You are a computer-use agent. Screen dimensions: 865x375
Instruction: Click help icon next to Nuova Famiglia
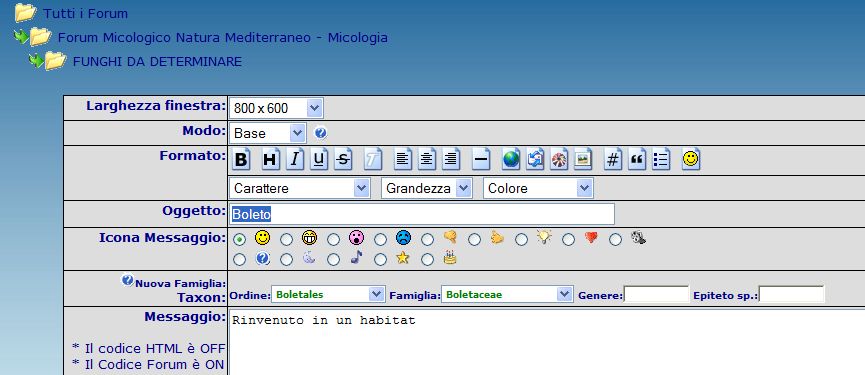click(x=127, y=280)
